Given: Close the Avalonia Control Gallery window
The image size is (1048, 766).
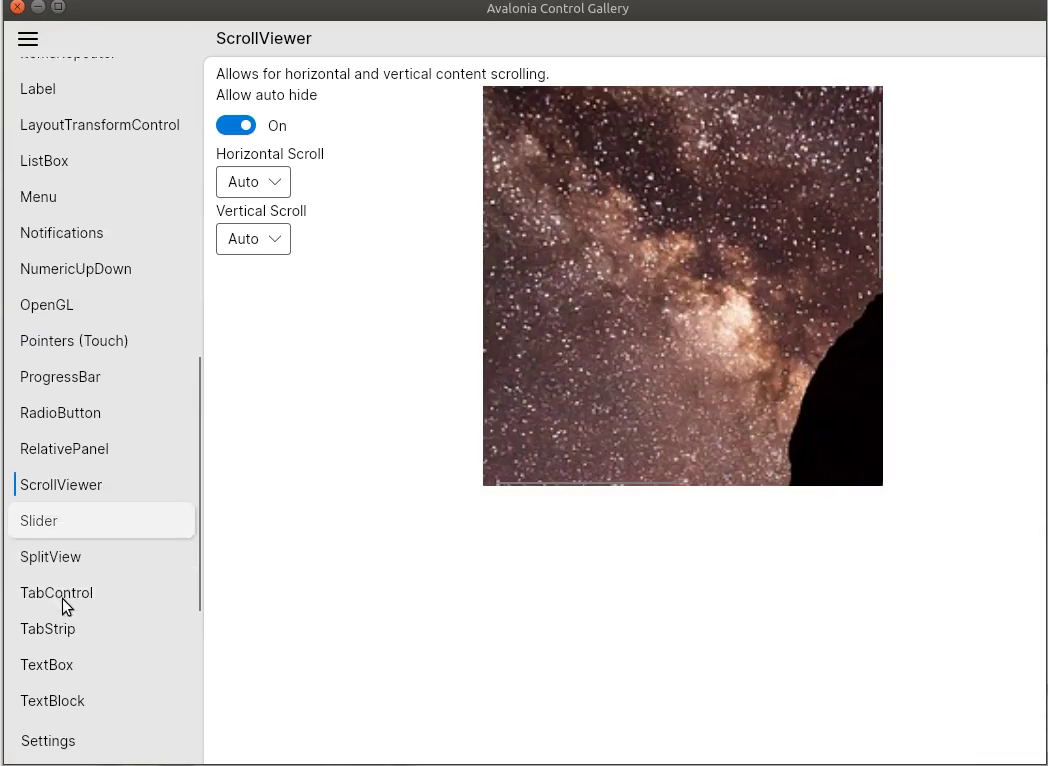Looking at the screenshot, I should point(17,7).
